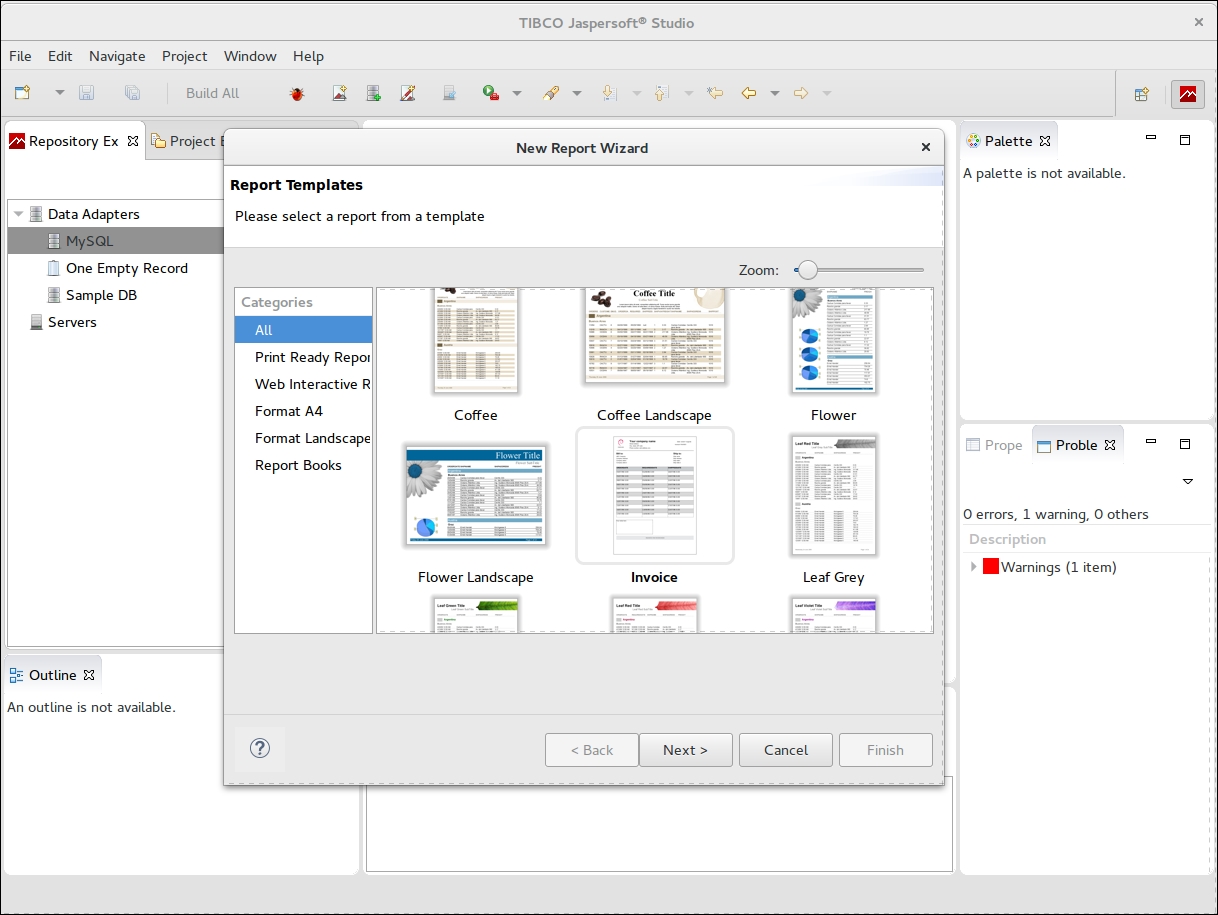Click the Save floppy disk icon
1218x915 pixels.
(x=86, y=93)
